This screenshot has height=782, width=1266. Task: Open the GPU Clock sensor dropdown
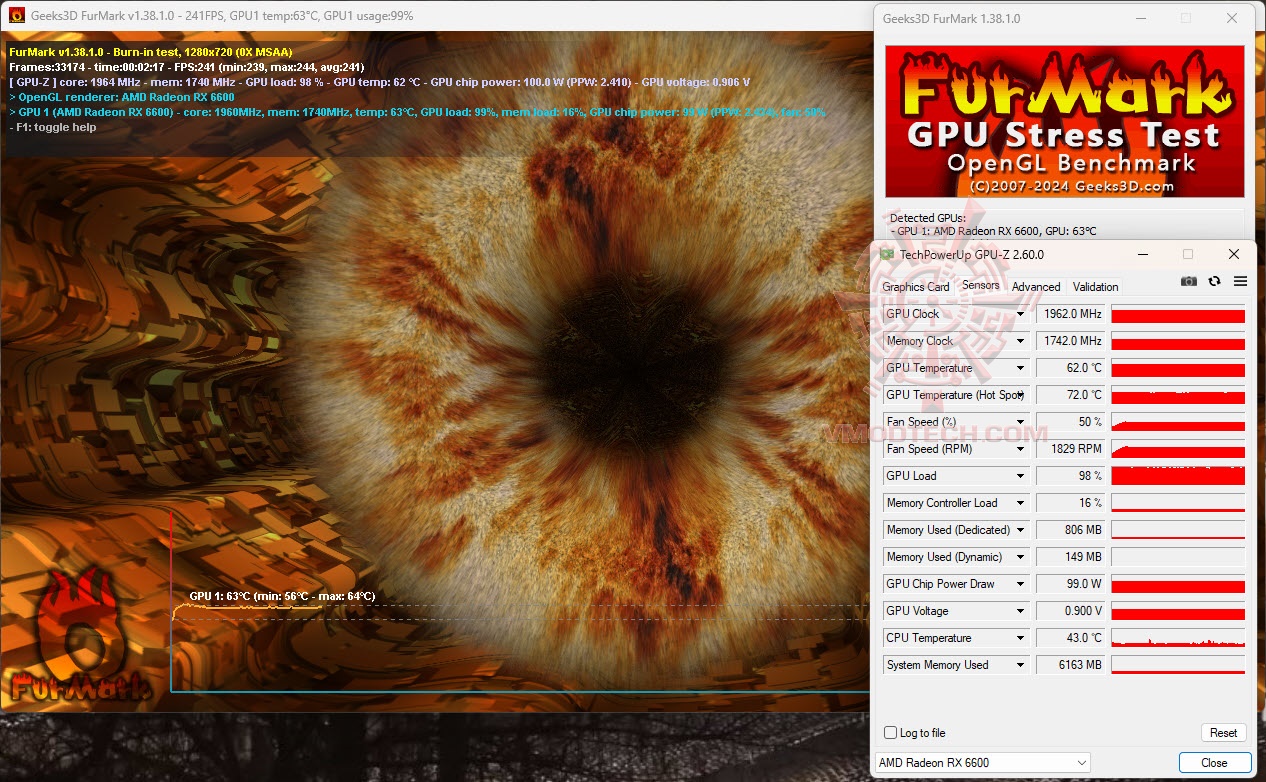(1020, 314)
